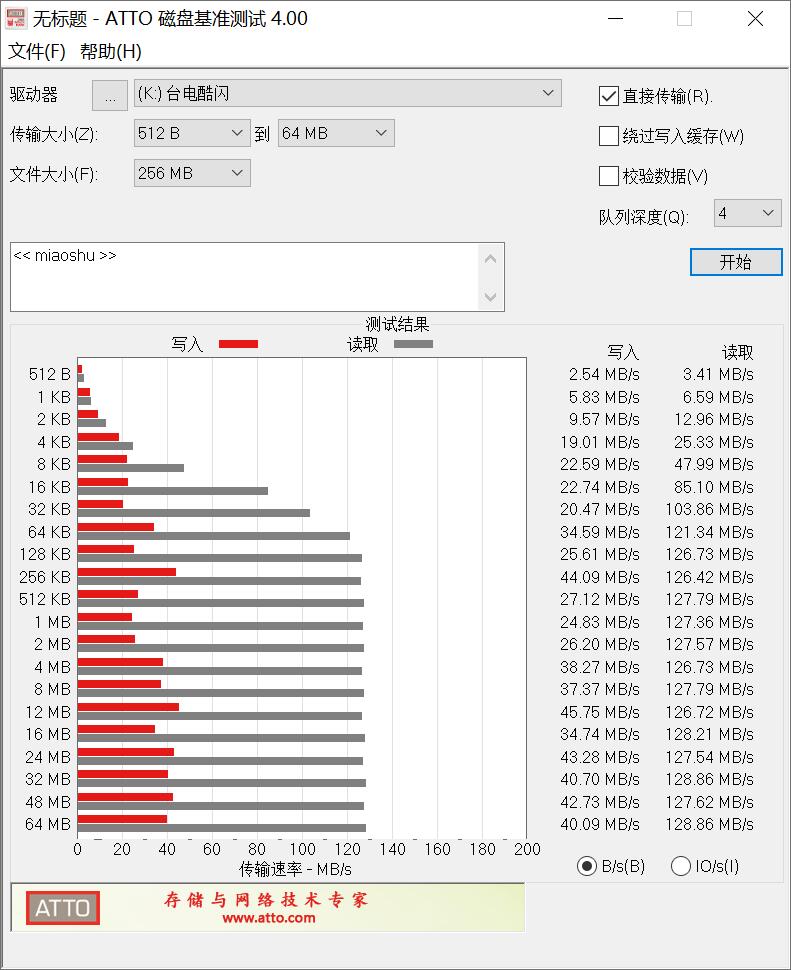This screenshot has height=970, width=791.
Task: Click the 44.09 MB/s write value
Action: pos(600,577)
